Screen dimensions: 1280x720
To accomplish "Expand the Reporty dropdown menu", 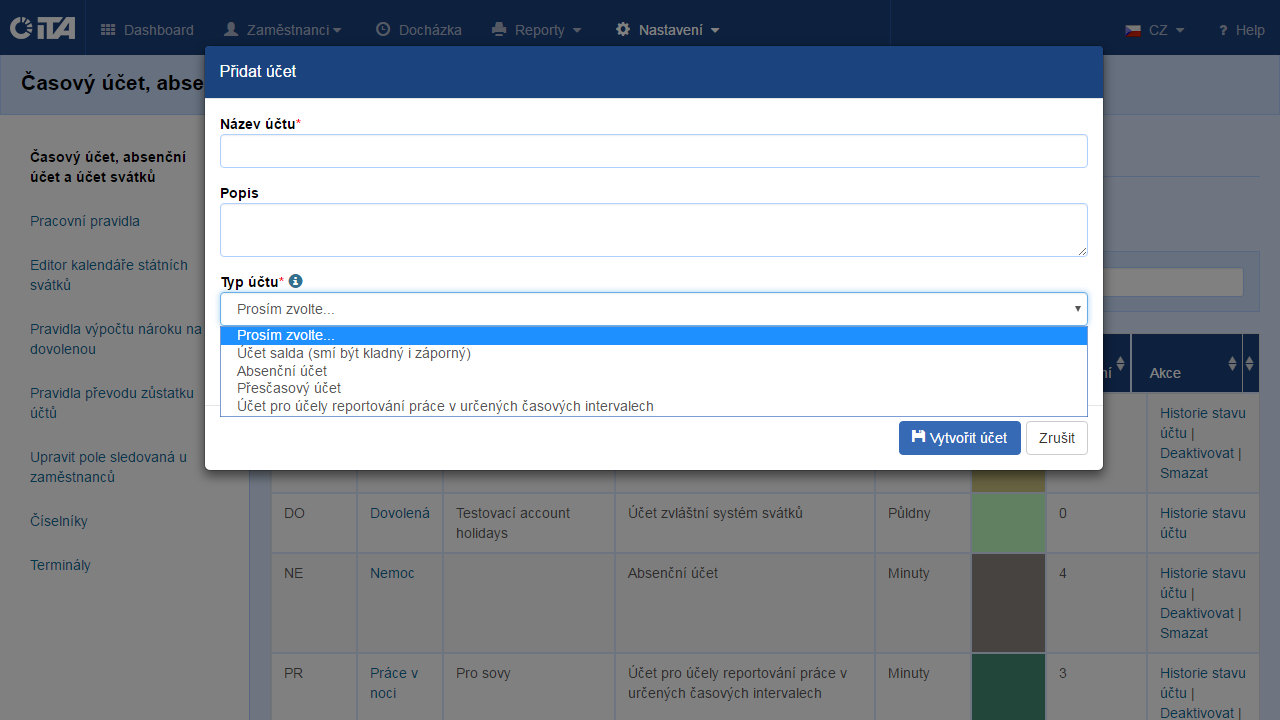I will point(537,30).
